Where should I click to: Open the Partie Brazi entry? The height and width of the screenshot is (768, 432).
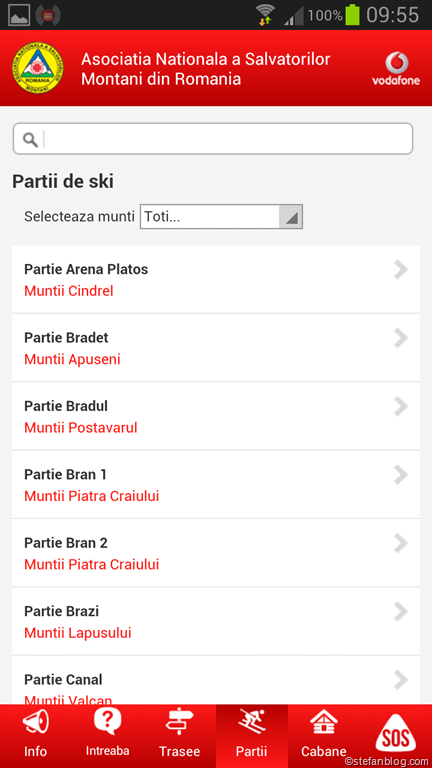[x=216, y=622]
